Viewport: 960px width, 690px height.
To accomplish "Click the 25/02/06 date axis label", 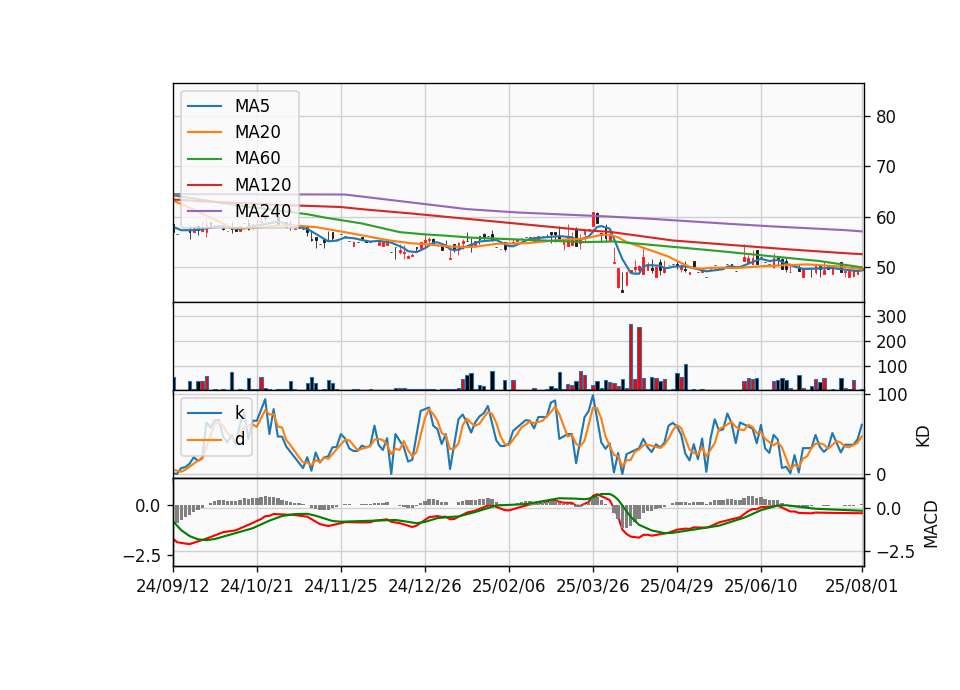I will point(508,587).
